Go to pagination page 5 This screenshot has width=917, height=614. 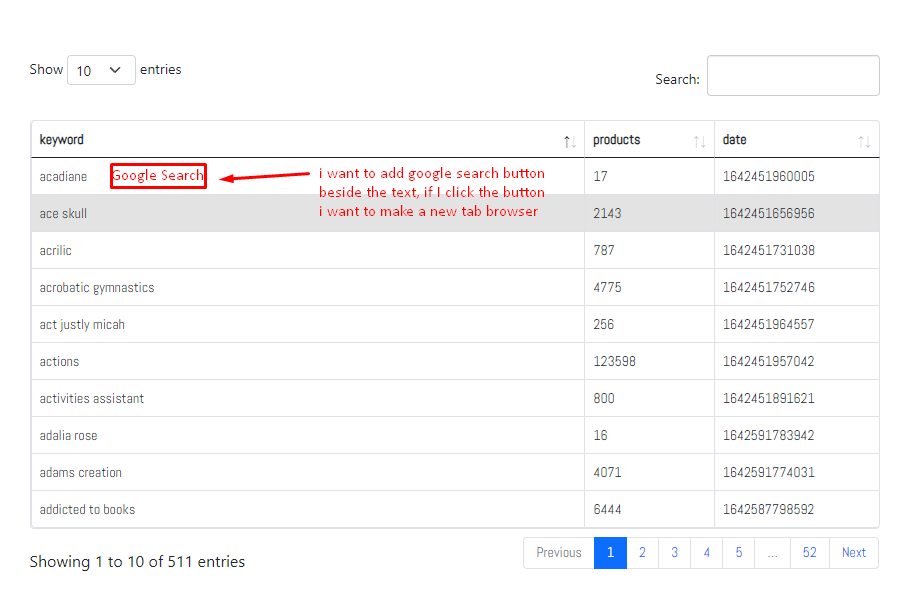point(739,553)
